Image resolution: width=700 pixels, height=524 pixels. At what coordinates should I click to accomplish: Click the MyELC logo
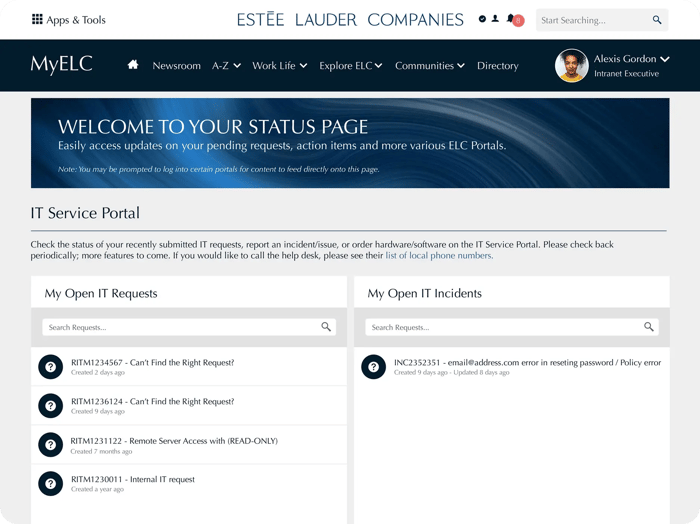(x=62, y=64)
